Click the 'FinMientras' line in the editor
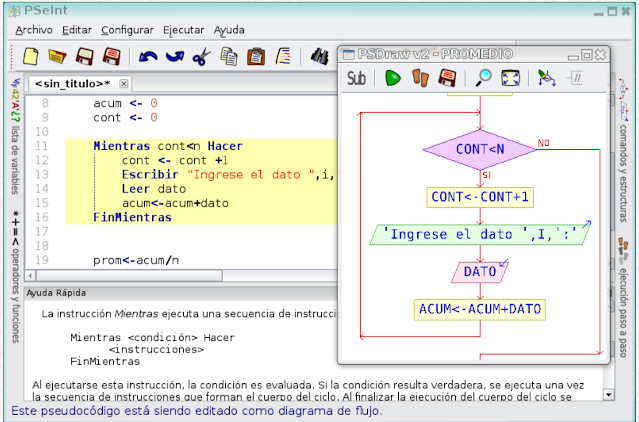Viewport: 639px width, 422px height. pos(132,218)
